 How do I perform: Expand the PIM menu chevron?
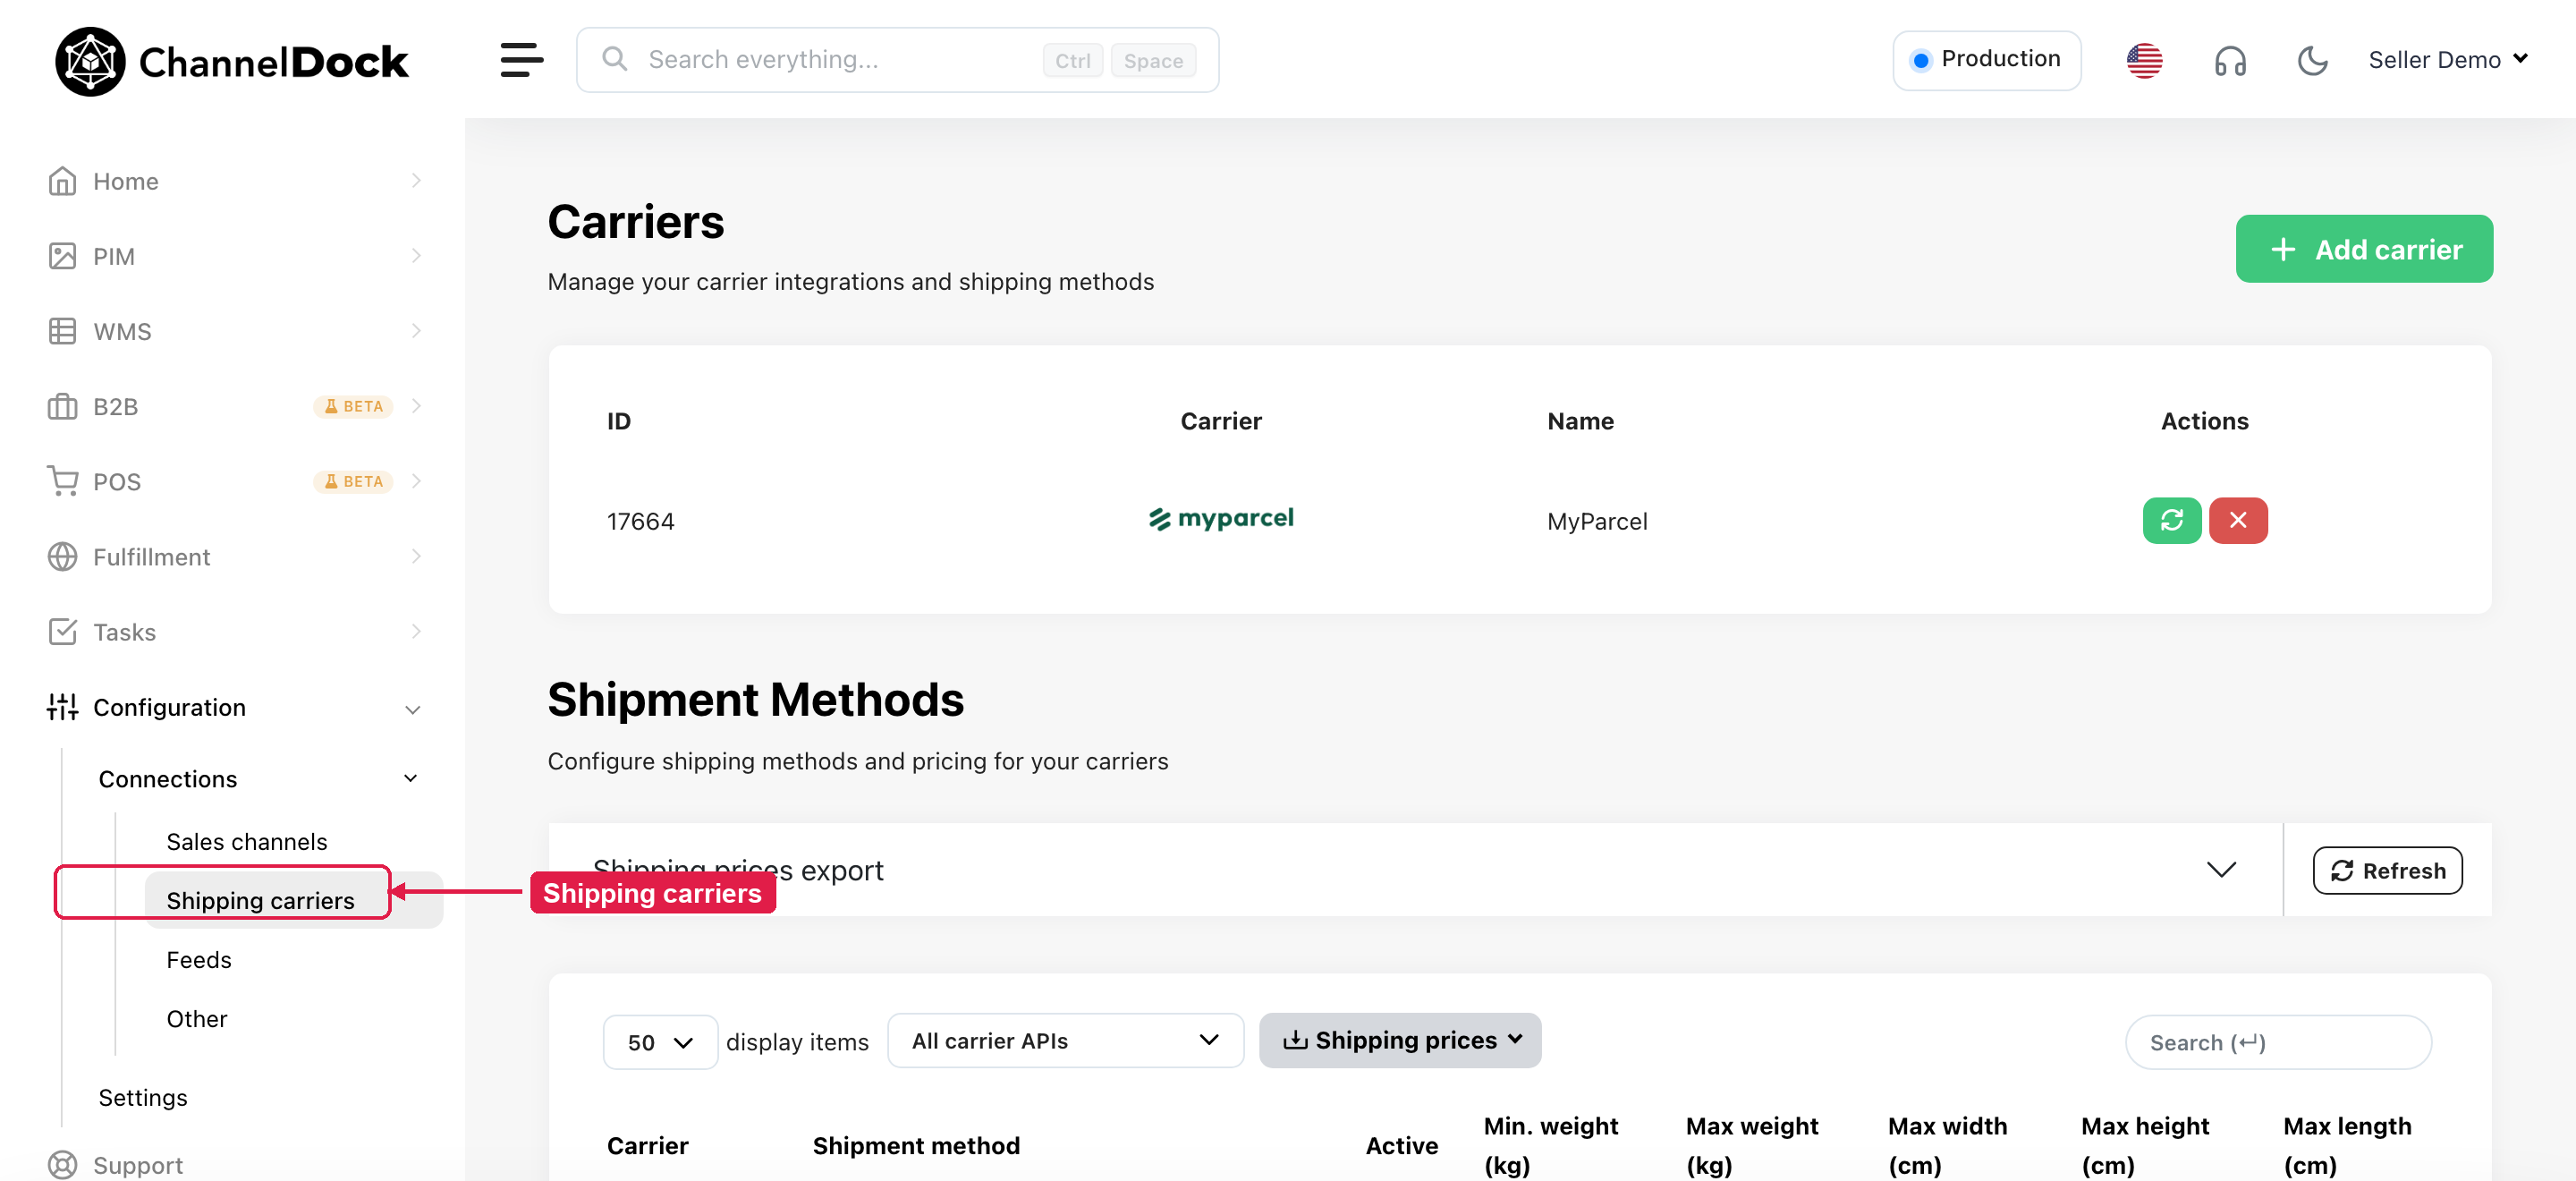[x=416, y=256]
